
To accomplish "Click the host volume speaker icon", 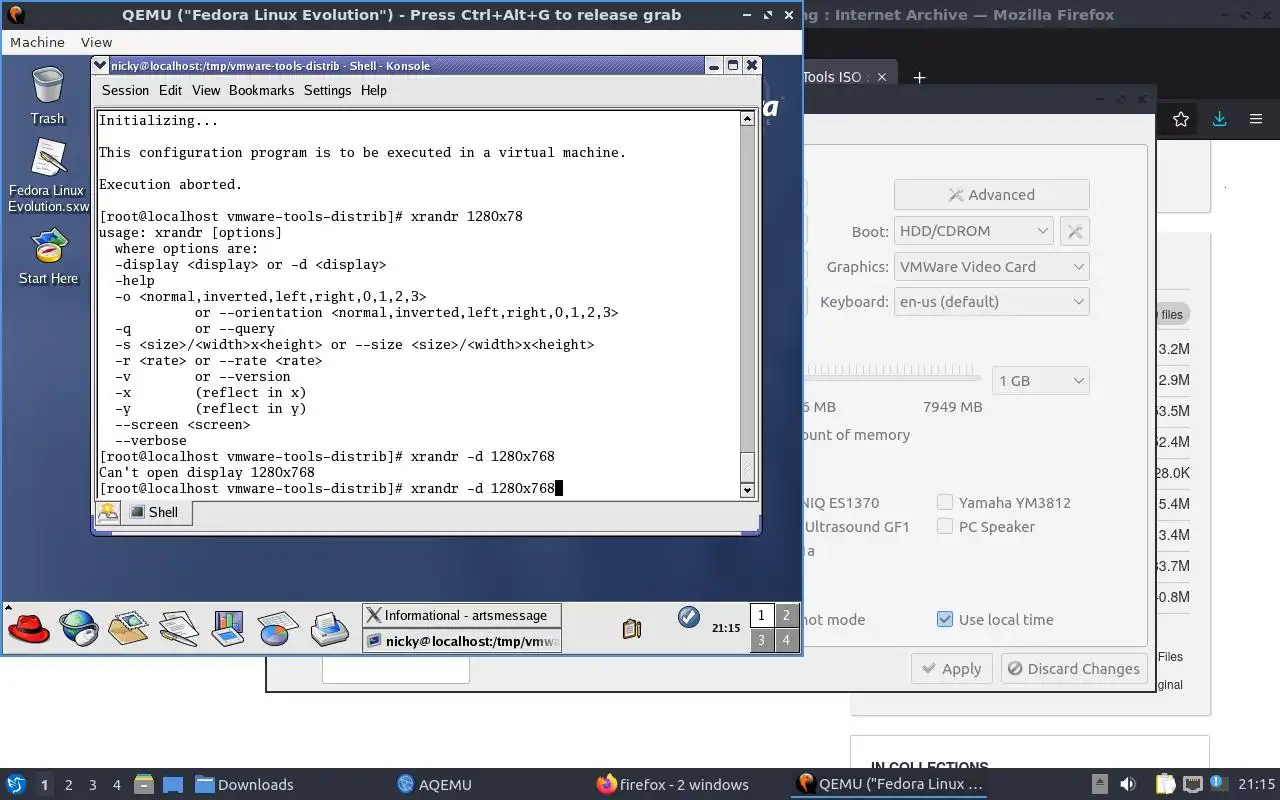I will 1128,784.
